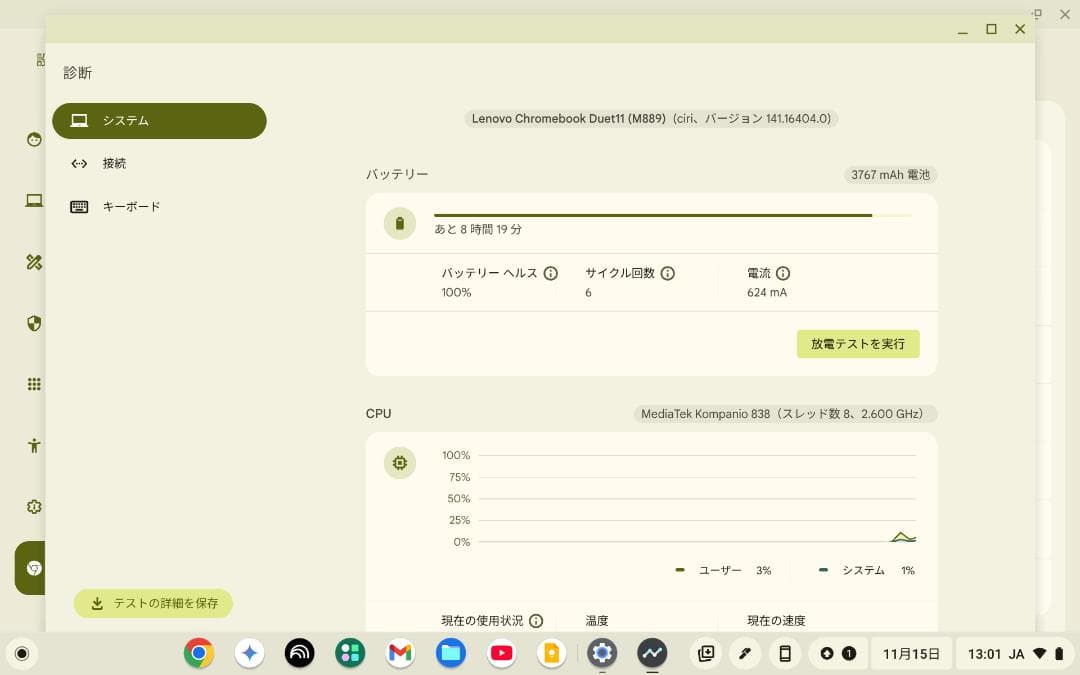This screenshot has width=1080, height=675.
Task: Click the CPU gear icon beside the usage chart
Action: 399,463
